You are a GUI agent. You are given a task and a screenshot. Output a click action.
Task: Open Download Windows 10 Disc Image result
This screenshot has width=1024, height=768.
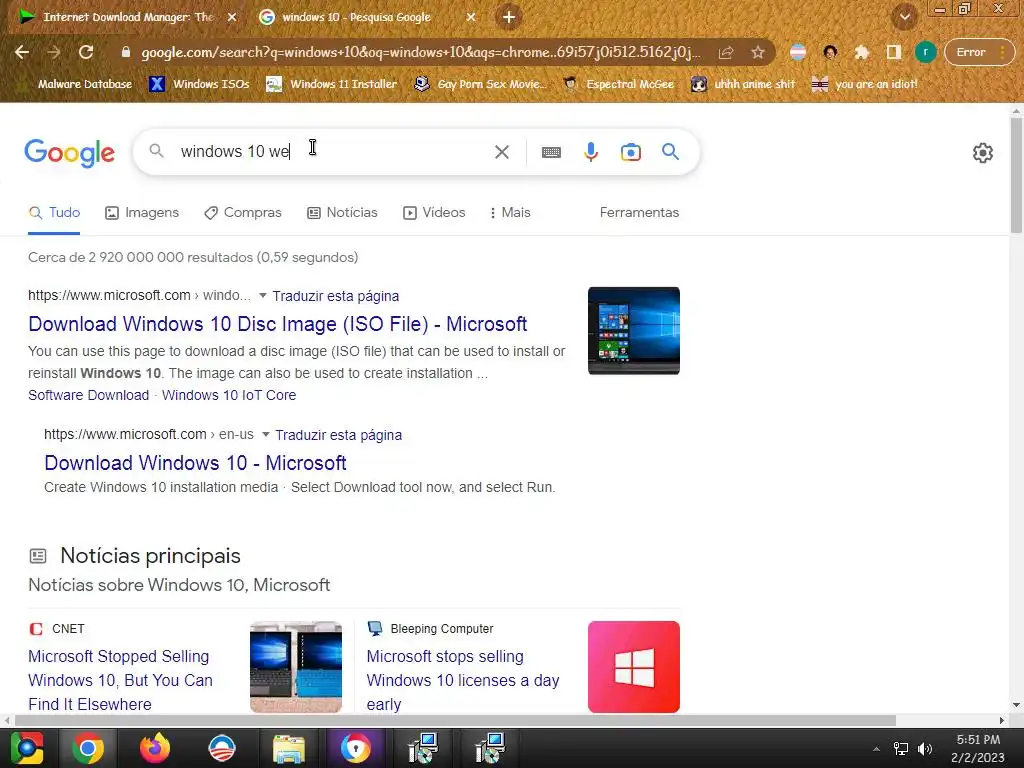(x=278, y=324)
